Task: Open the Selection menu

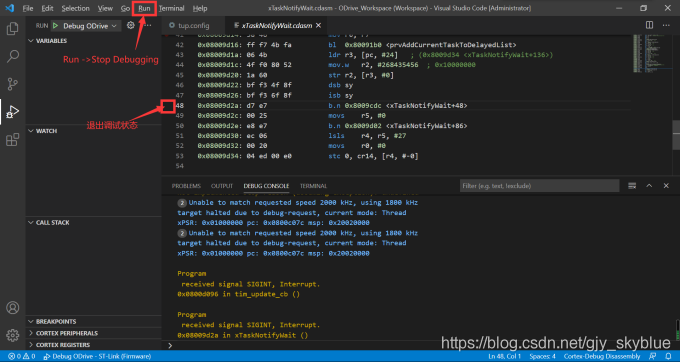Action: tap(75, 8)
